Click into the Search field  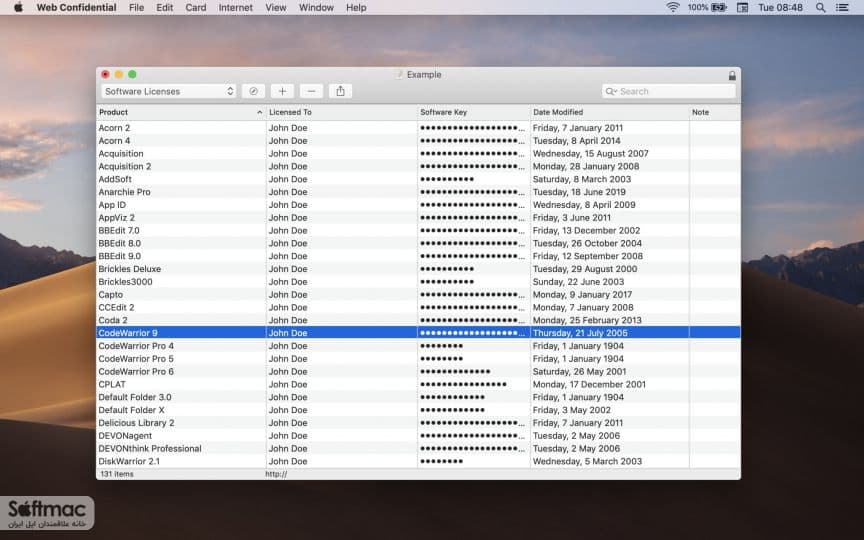click(668, 91)
